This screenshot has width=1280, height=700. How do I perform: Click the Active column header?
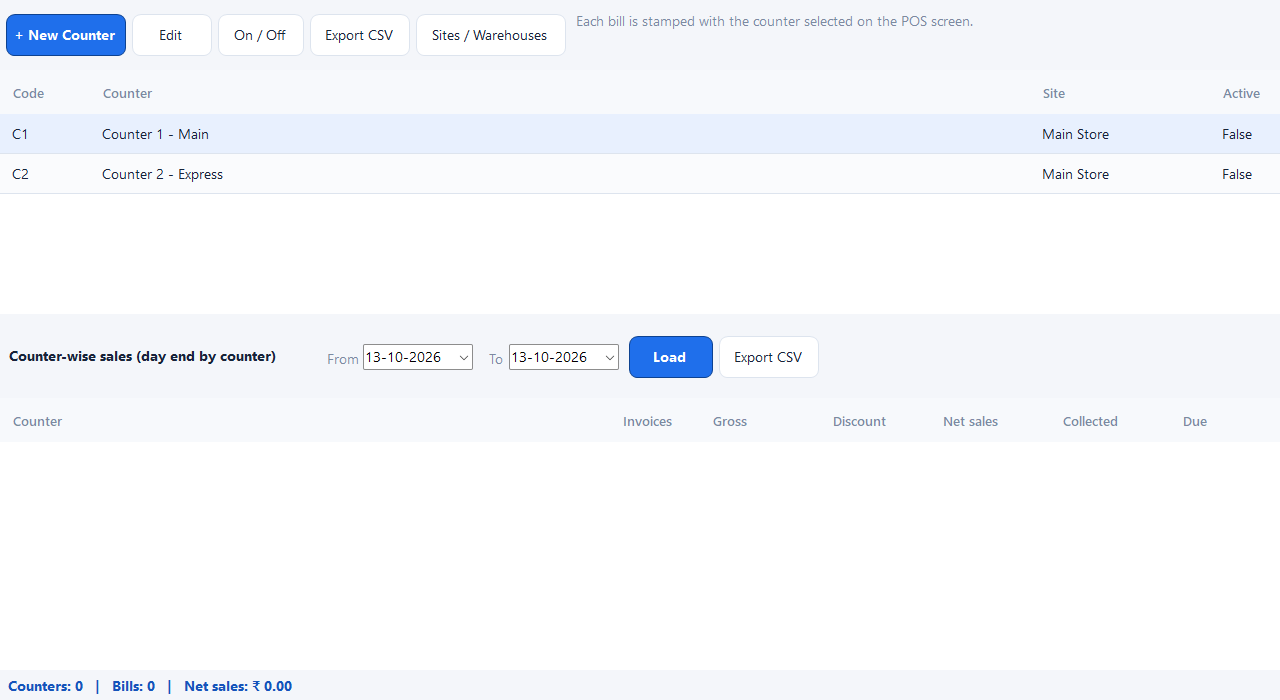(x=1241, y=93)
